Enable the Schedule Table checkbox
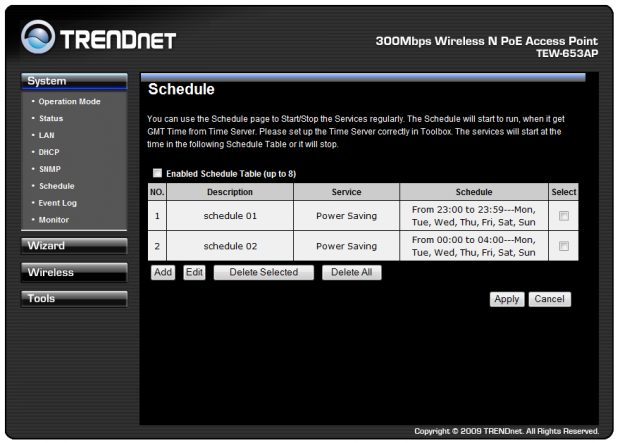620x443 pixels. point(157,173)
